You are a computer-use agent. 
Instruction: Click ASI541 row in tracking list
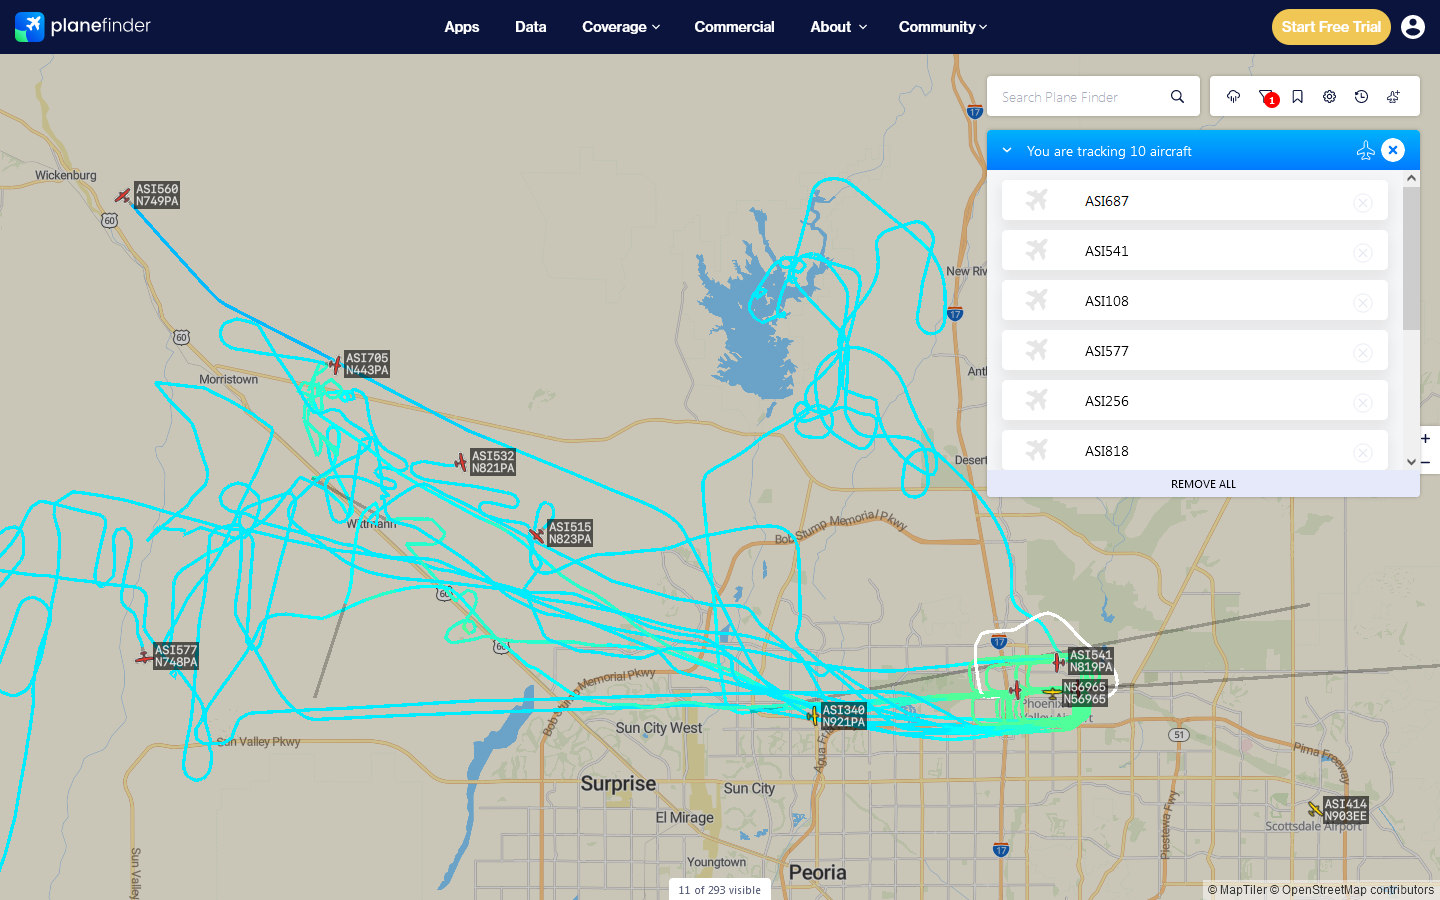(1195, 250)
